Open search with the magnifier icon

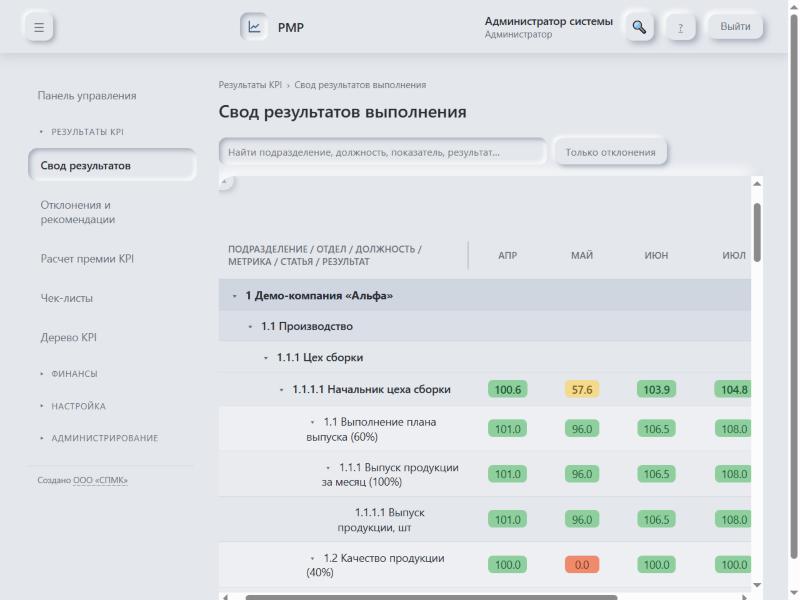click(x=639, y=27)
